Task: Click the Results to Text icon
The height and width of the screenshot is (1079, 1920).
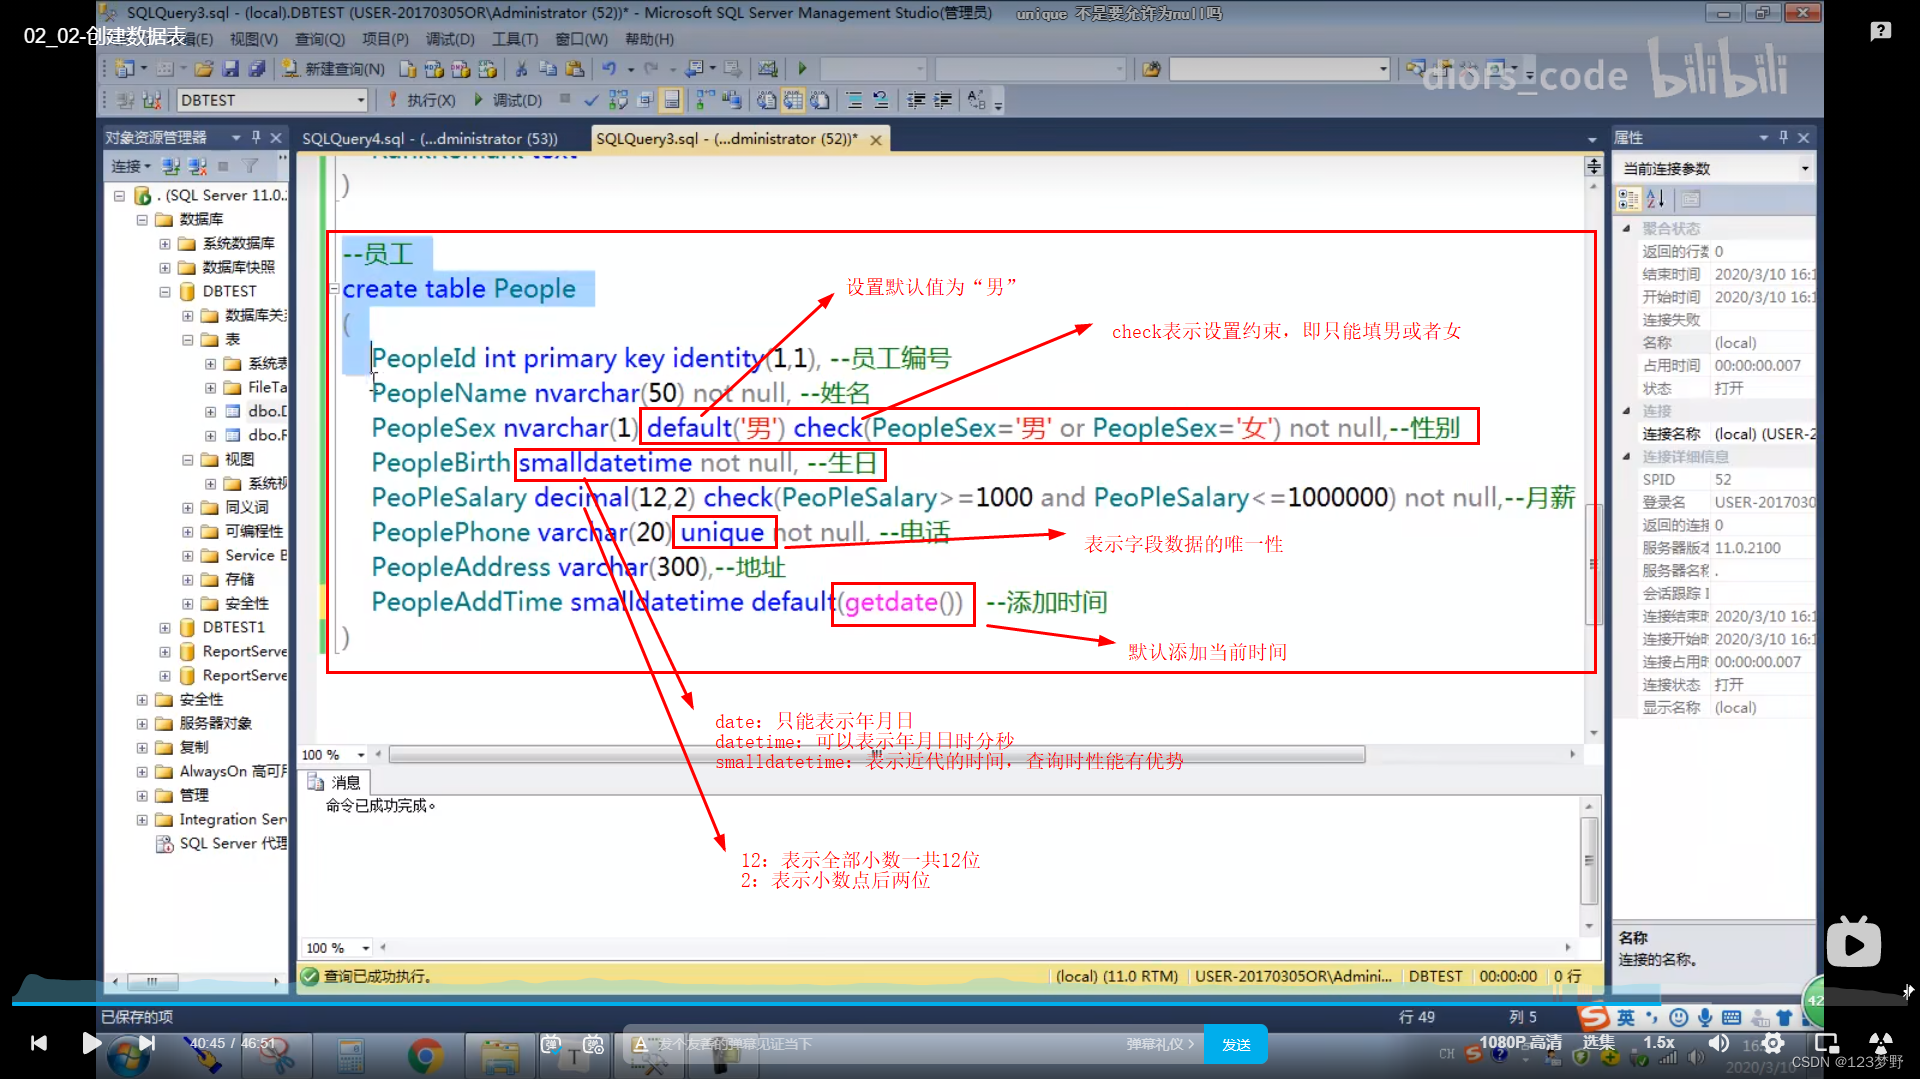Action: [x=766, y=100]
